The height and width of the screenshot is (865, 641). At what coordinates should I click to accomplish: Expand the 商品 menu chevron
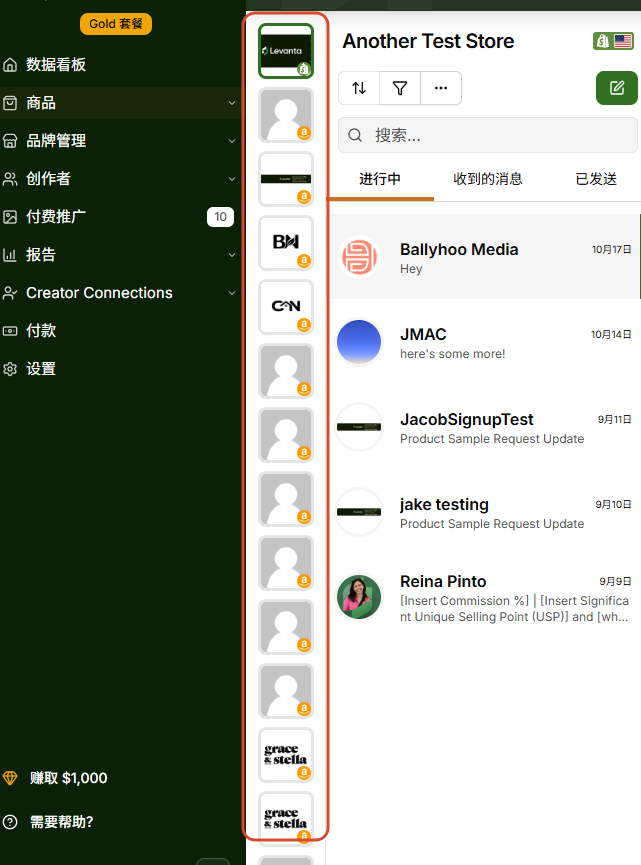tap(232, 103)
